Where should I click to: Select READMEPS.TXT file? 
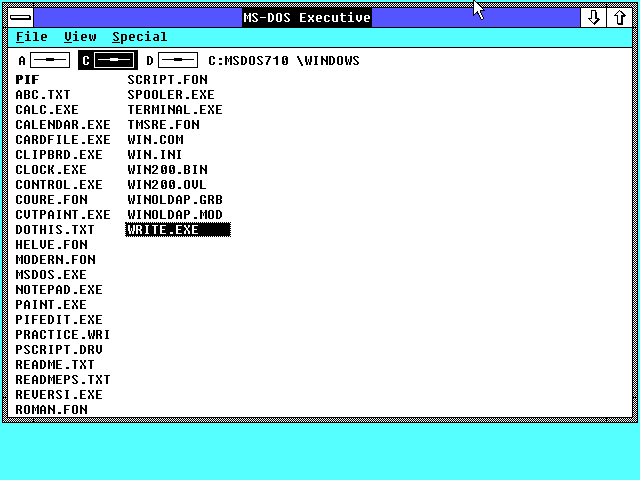[63, 380]
